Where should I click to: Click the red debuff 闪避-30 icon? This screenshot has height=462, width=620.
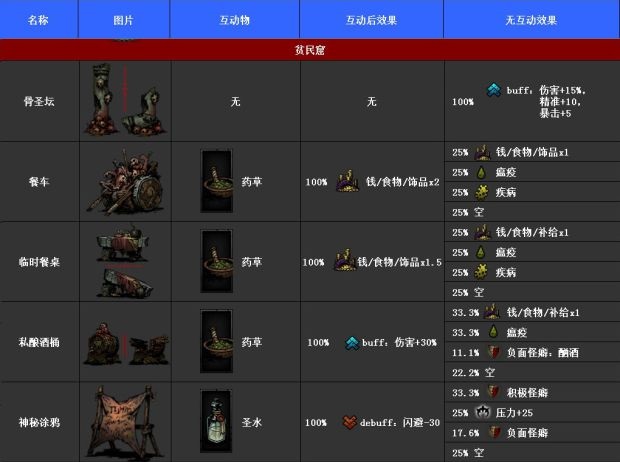coord(349,422)
